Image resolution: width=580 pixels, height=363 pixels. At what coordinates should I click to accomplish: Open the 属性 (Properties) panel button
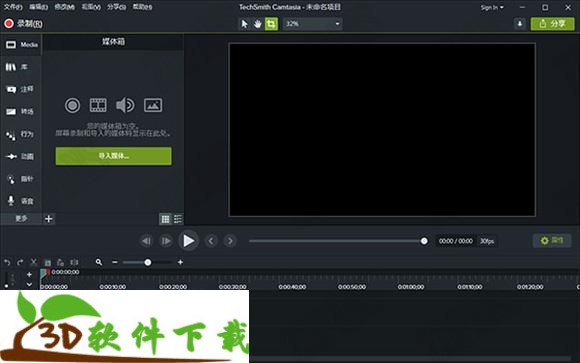tap(552, 241)
